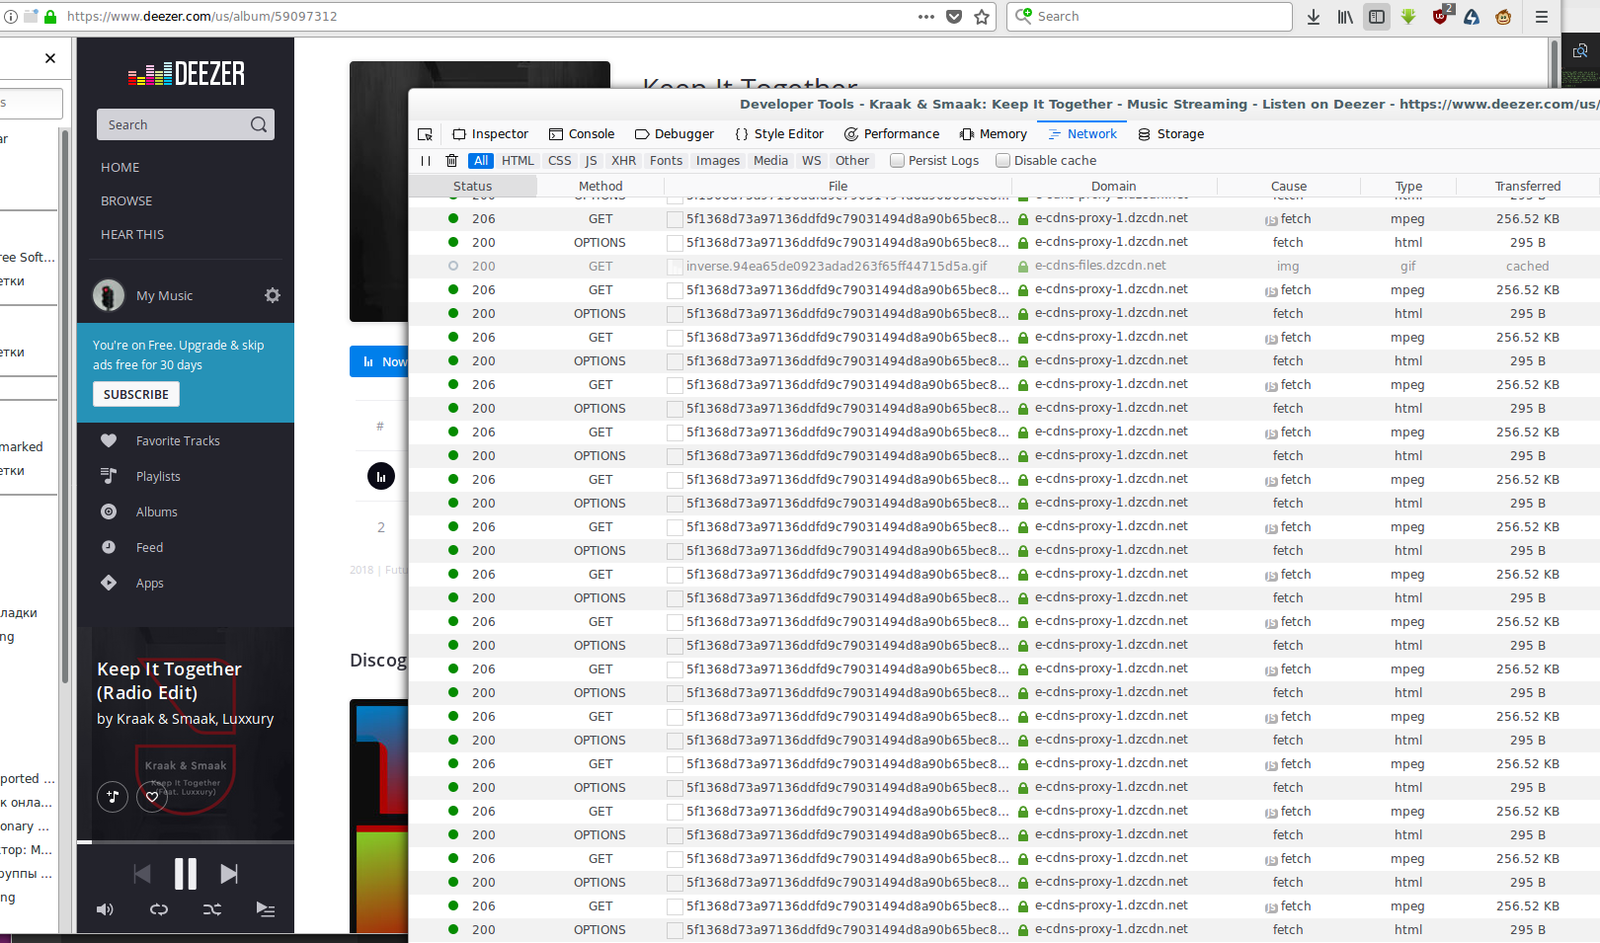Open the Deezer play queue list
The height and width of the screenshot is (943, 1600).
pos(265,909)
